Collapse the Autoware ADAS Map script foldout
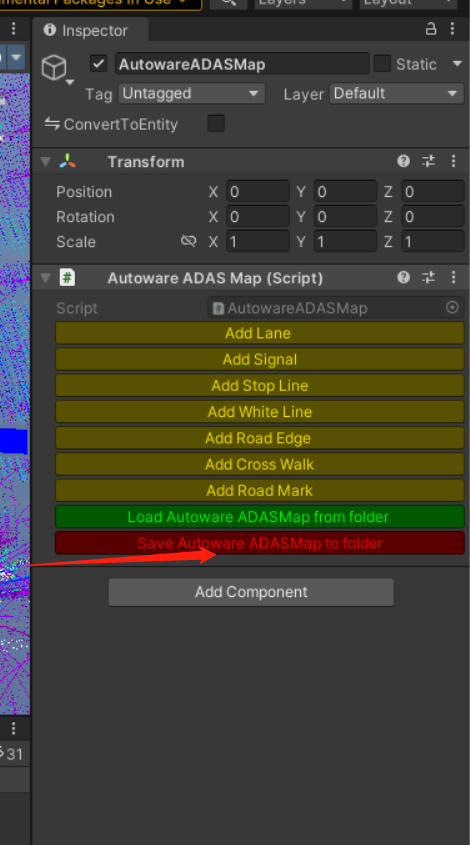 point(46,278)
